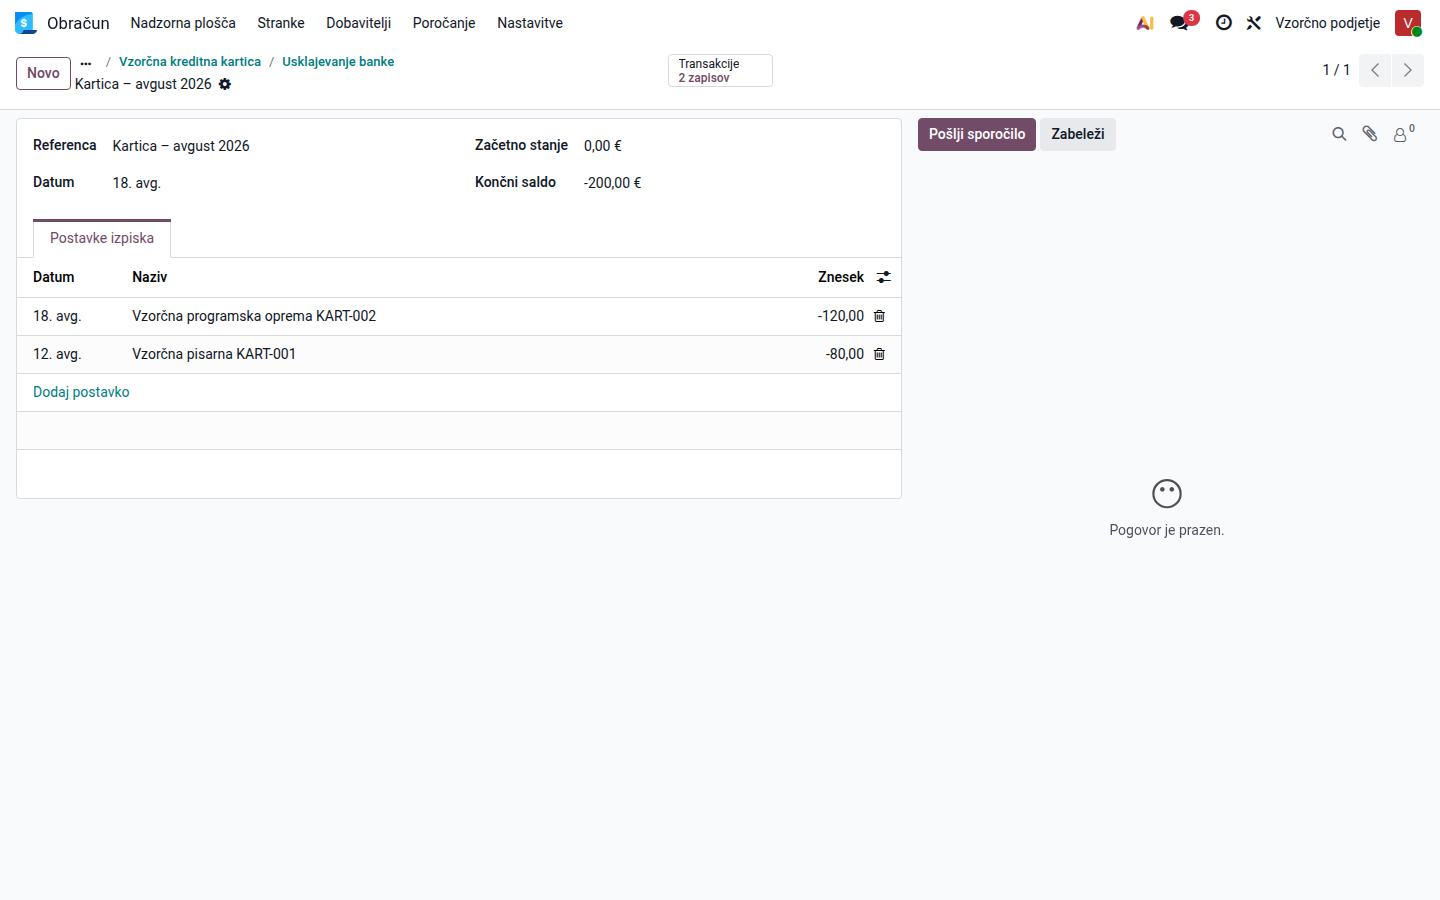1440x900 pixels.
Task: Open the debug tools wrench icon
Action: [1254, 23]
